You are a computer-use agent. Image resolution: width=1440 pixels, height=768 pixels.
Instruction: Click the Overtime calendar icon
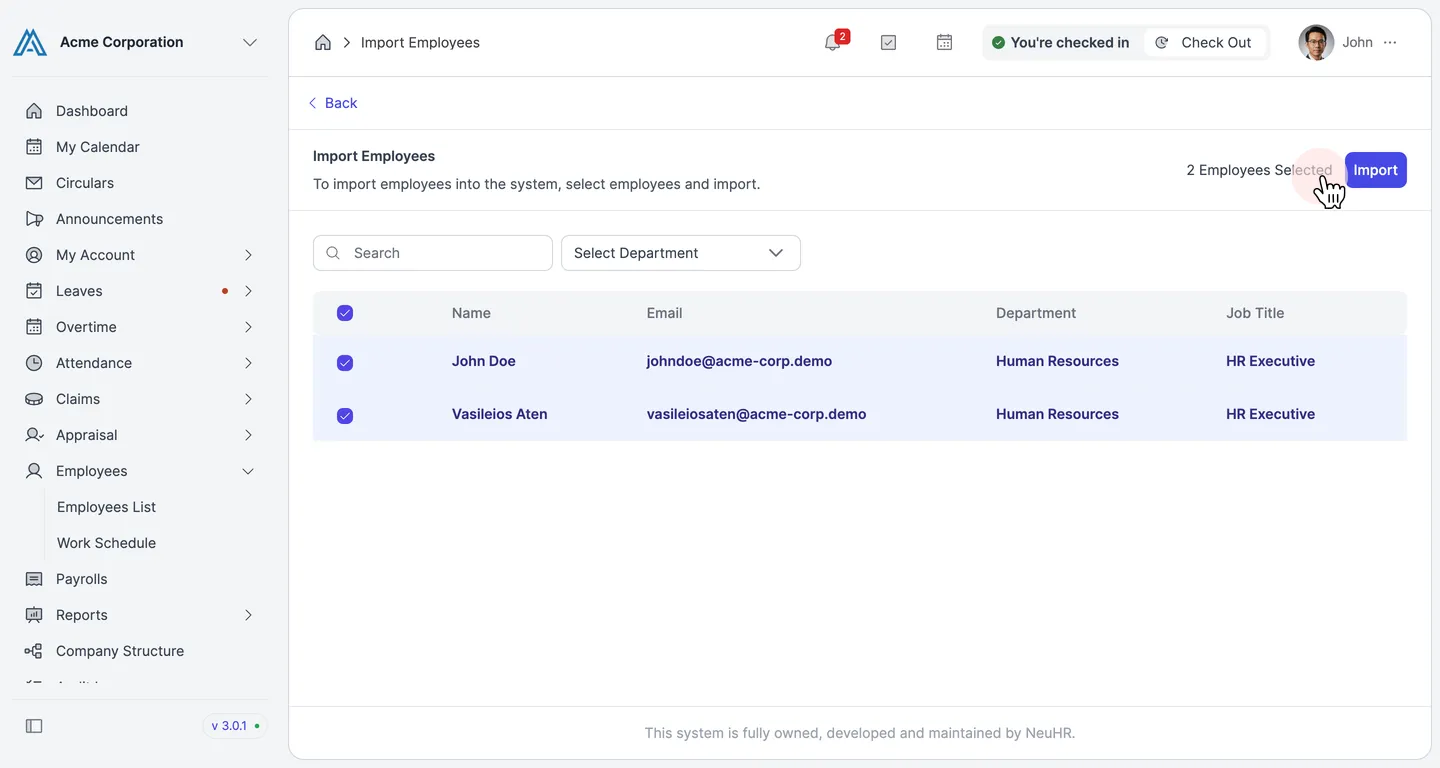click(34, 327)
